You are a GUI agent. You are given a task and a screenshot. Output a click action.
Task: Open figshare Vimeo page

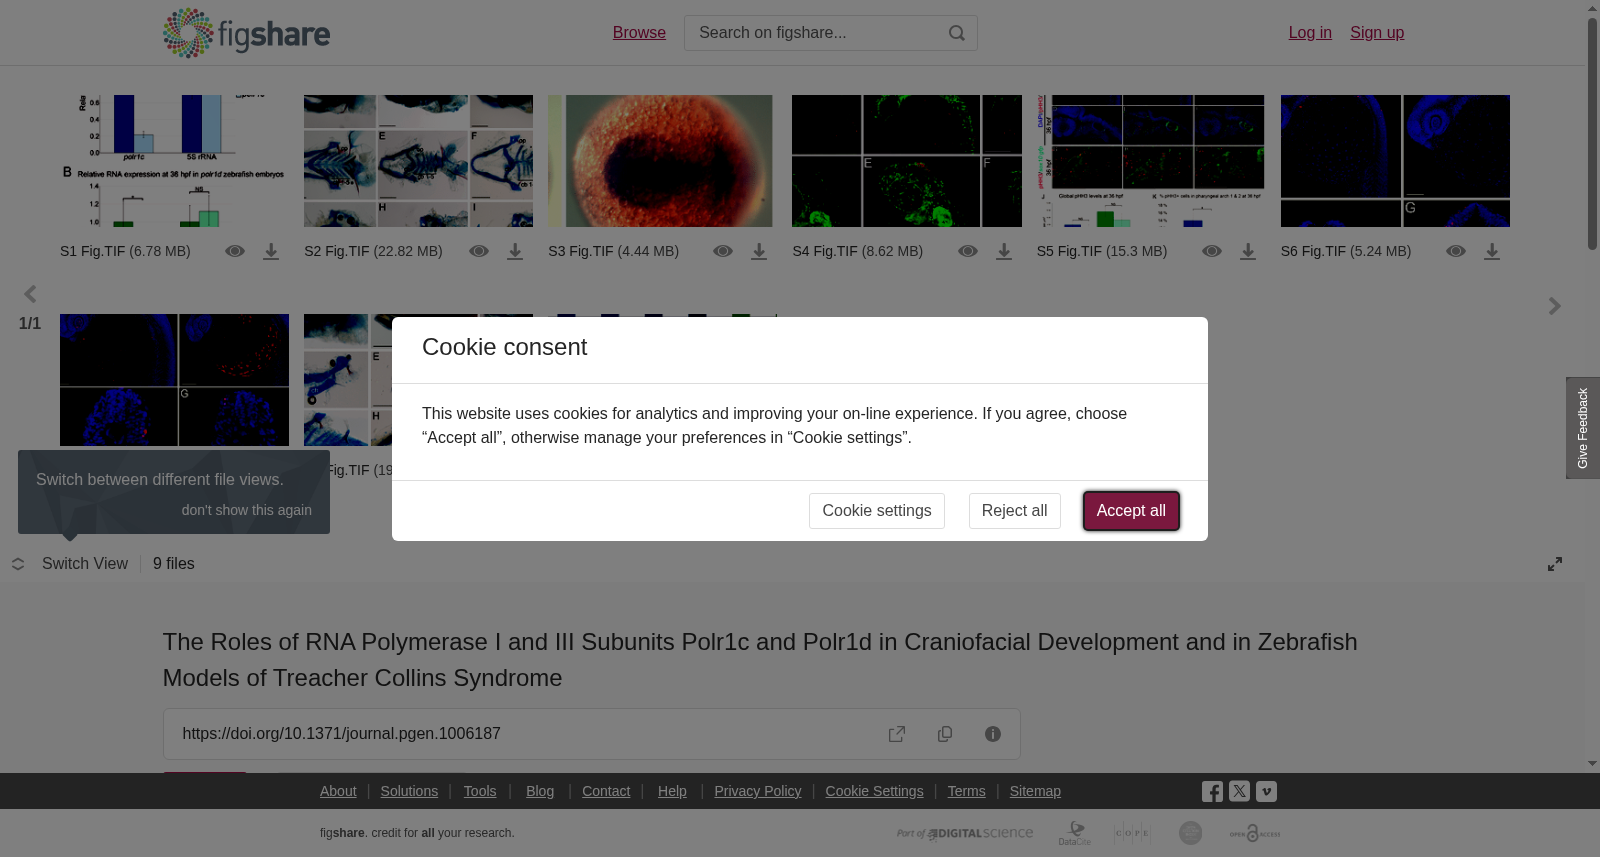pyautogui.click(x=1266, y=791)
